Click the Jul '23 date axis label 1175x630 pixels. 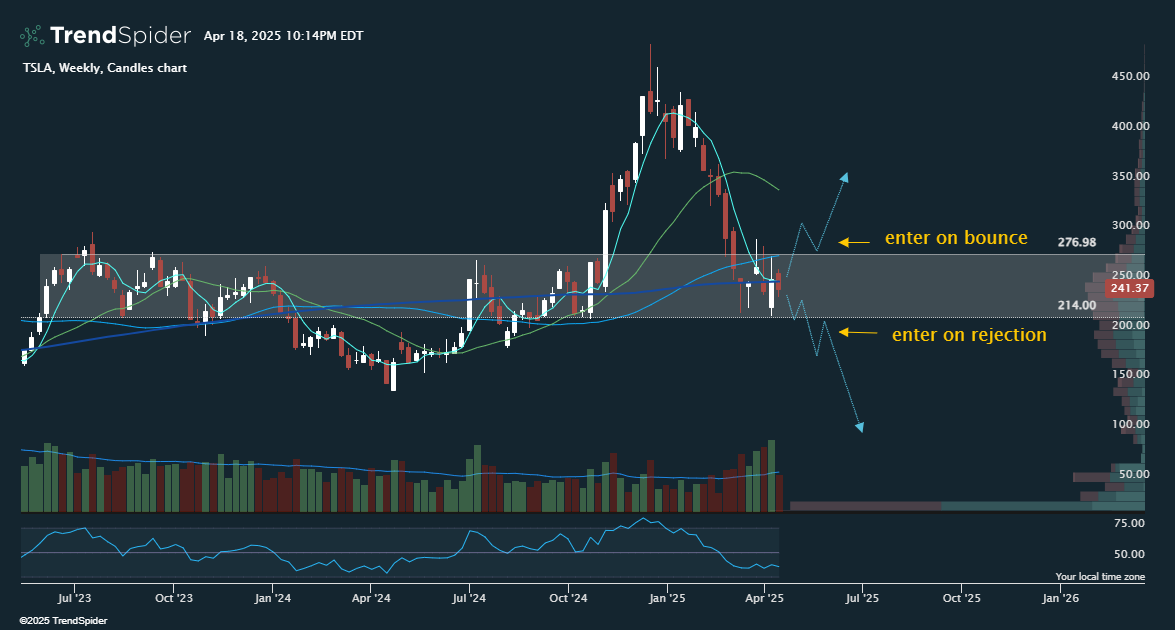tap(74, 598)
